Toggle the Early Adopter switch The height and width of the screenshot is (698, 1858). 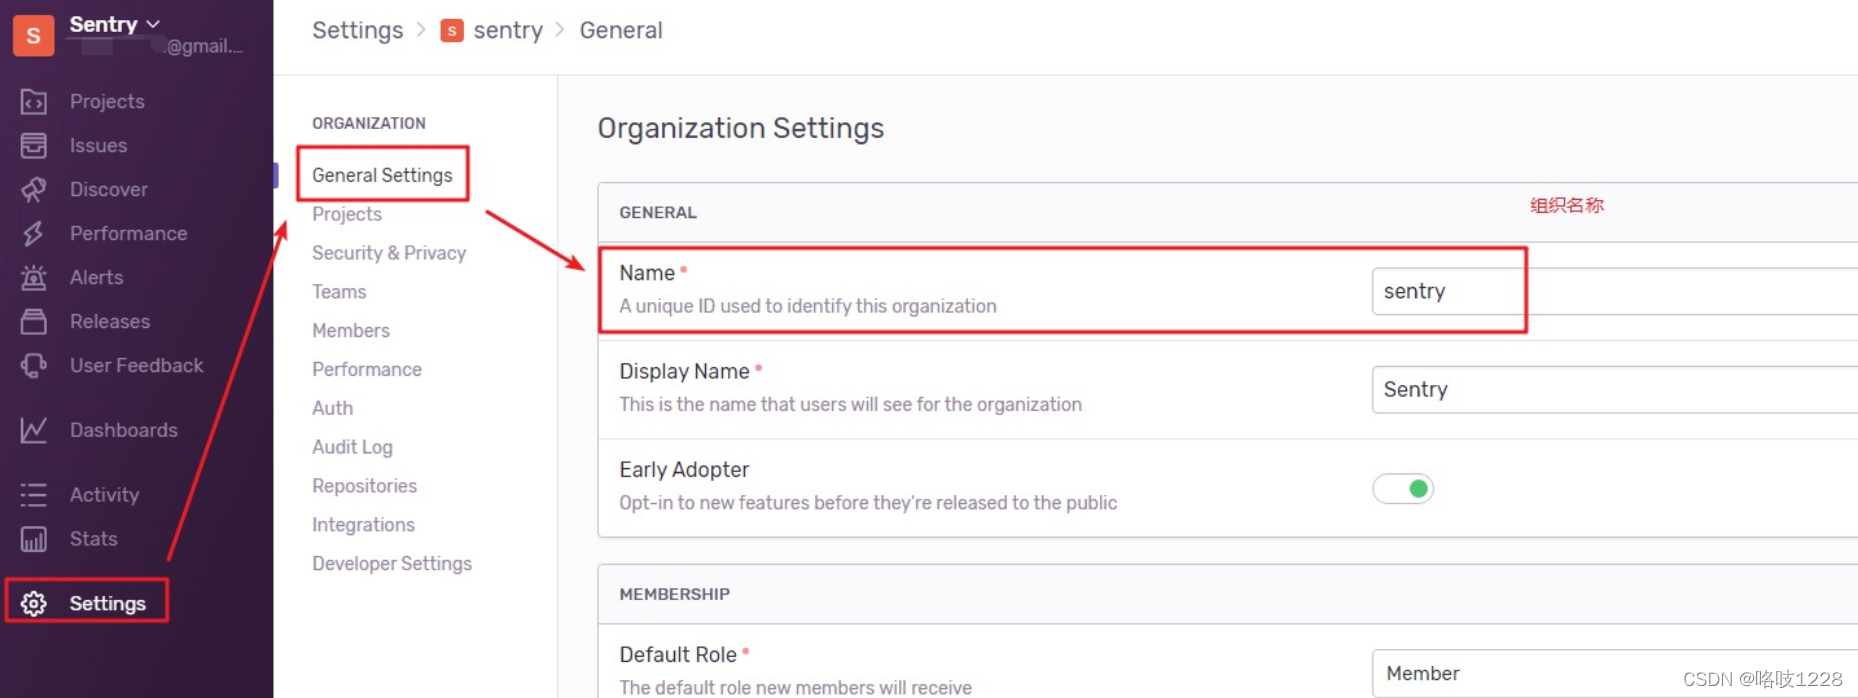1402,488
